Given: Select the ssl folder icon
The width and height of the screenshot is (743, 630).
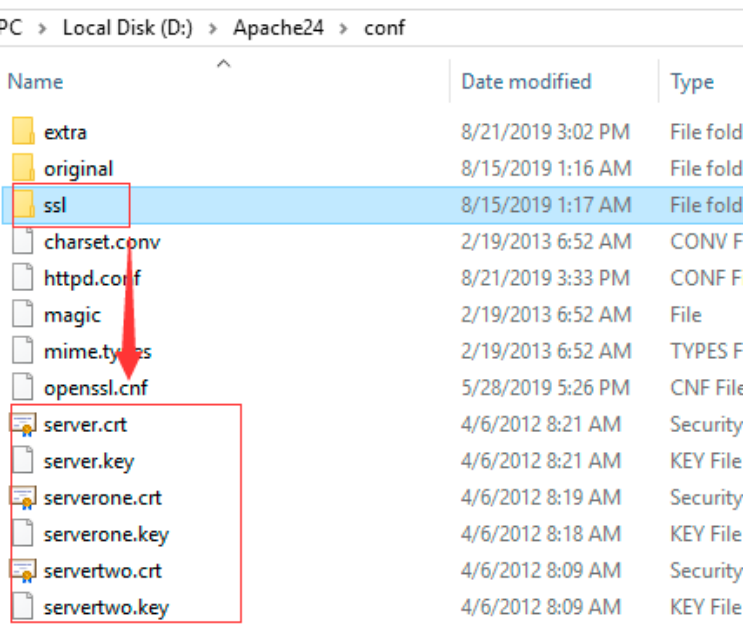Looking at the screenshot, I should coord(22,205).
